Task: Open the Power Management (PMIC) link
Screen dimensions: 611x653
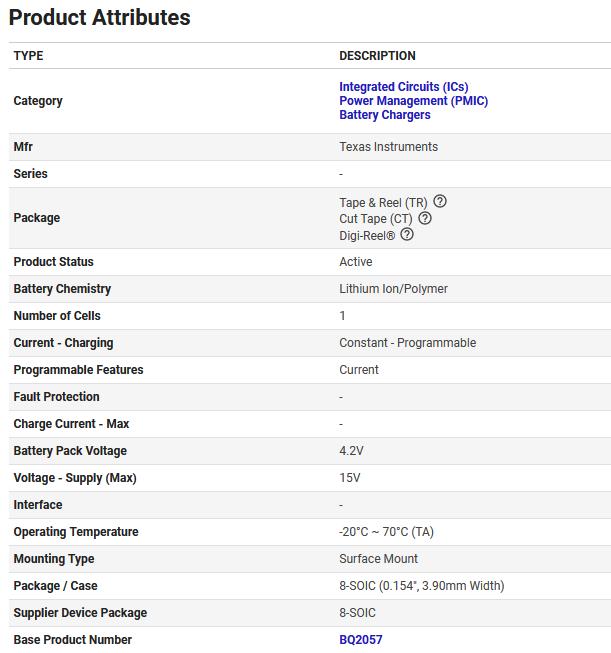Action: (413, 101)
